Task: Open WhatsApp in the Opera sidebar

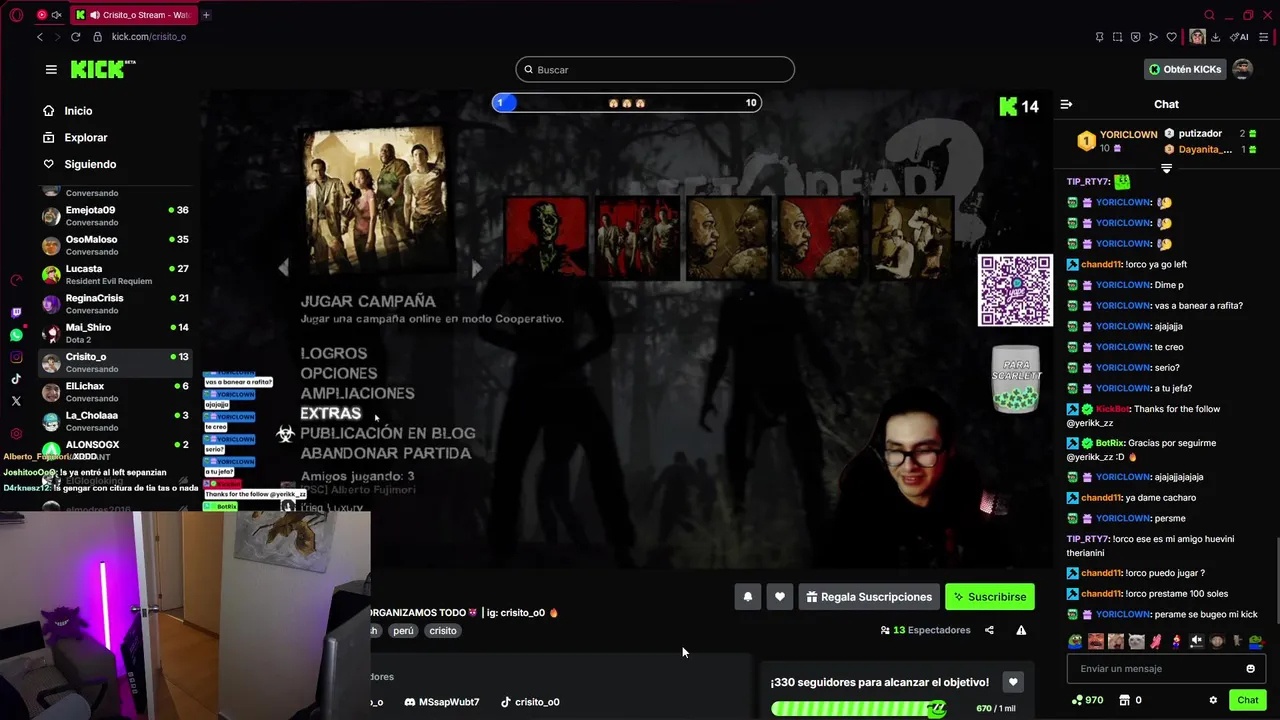Action: pyautogui.click(x=16, y=335)
